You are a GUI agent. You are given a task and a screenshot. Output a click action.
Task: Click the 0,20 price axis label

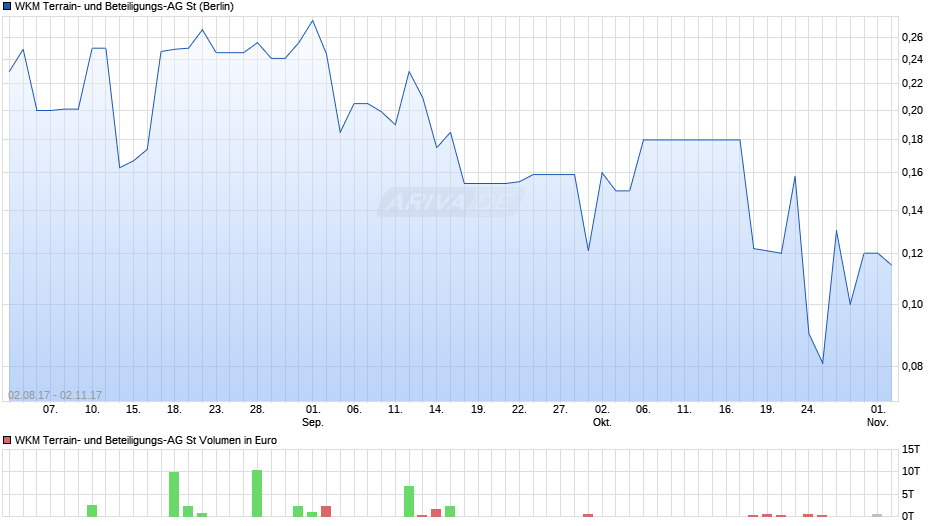(912, 110)
